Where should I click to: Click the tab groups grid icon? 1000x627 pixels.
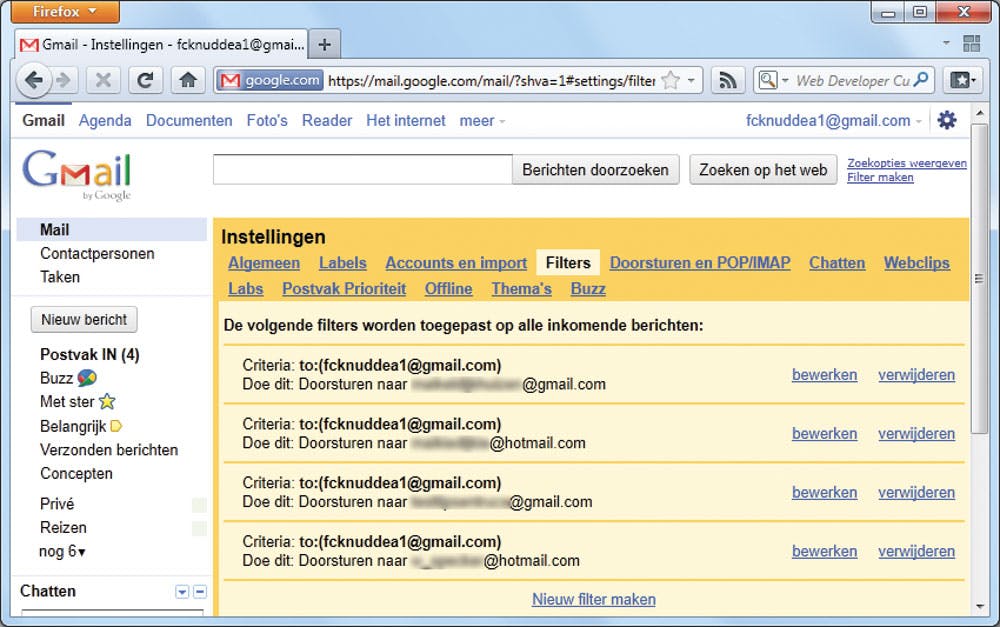click(x=971, y=43)
